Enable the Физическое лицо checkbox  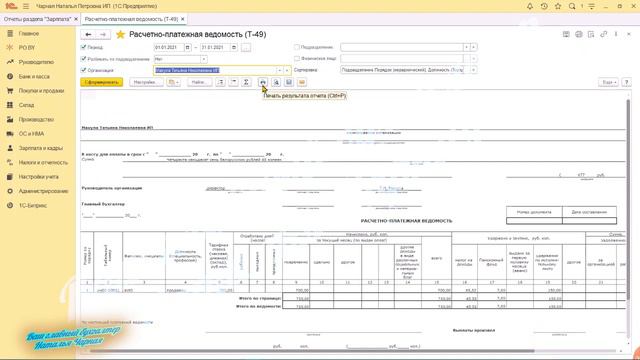pyautogui.click(x=297, y=59)
